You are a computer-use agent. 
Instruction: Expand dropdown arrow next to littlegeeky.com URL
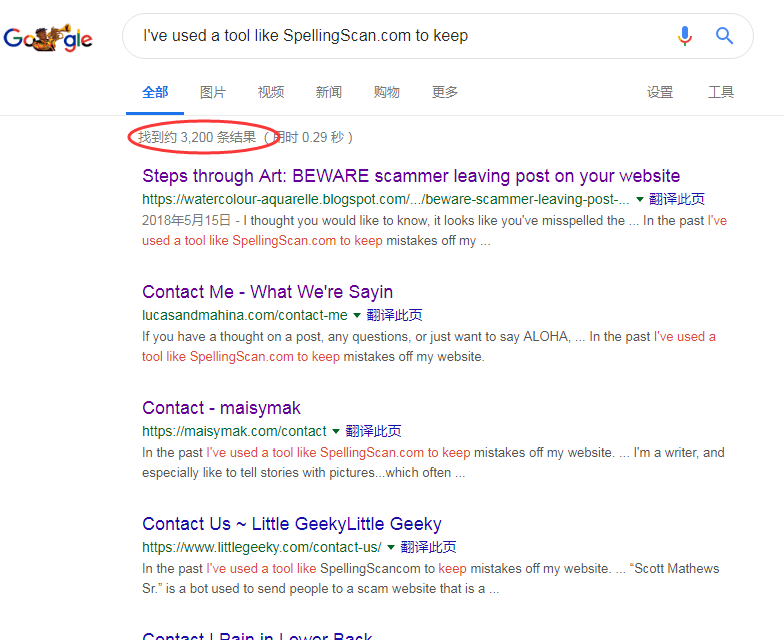pos(391,548)
